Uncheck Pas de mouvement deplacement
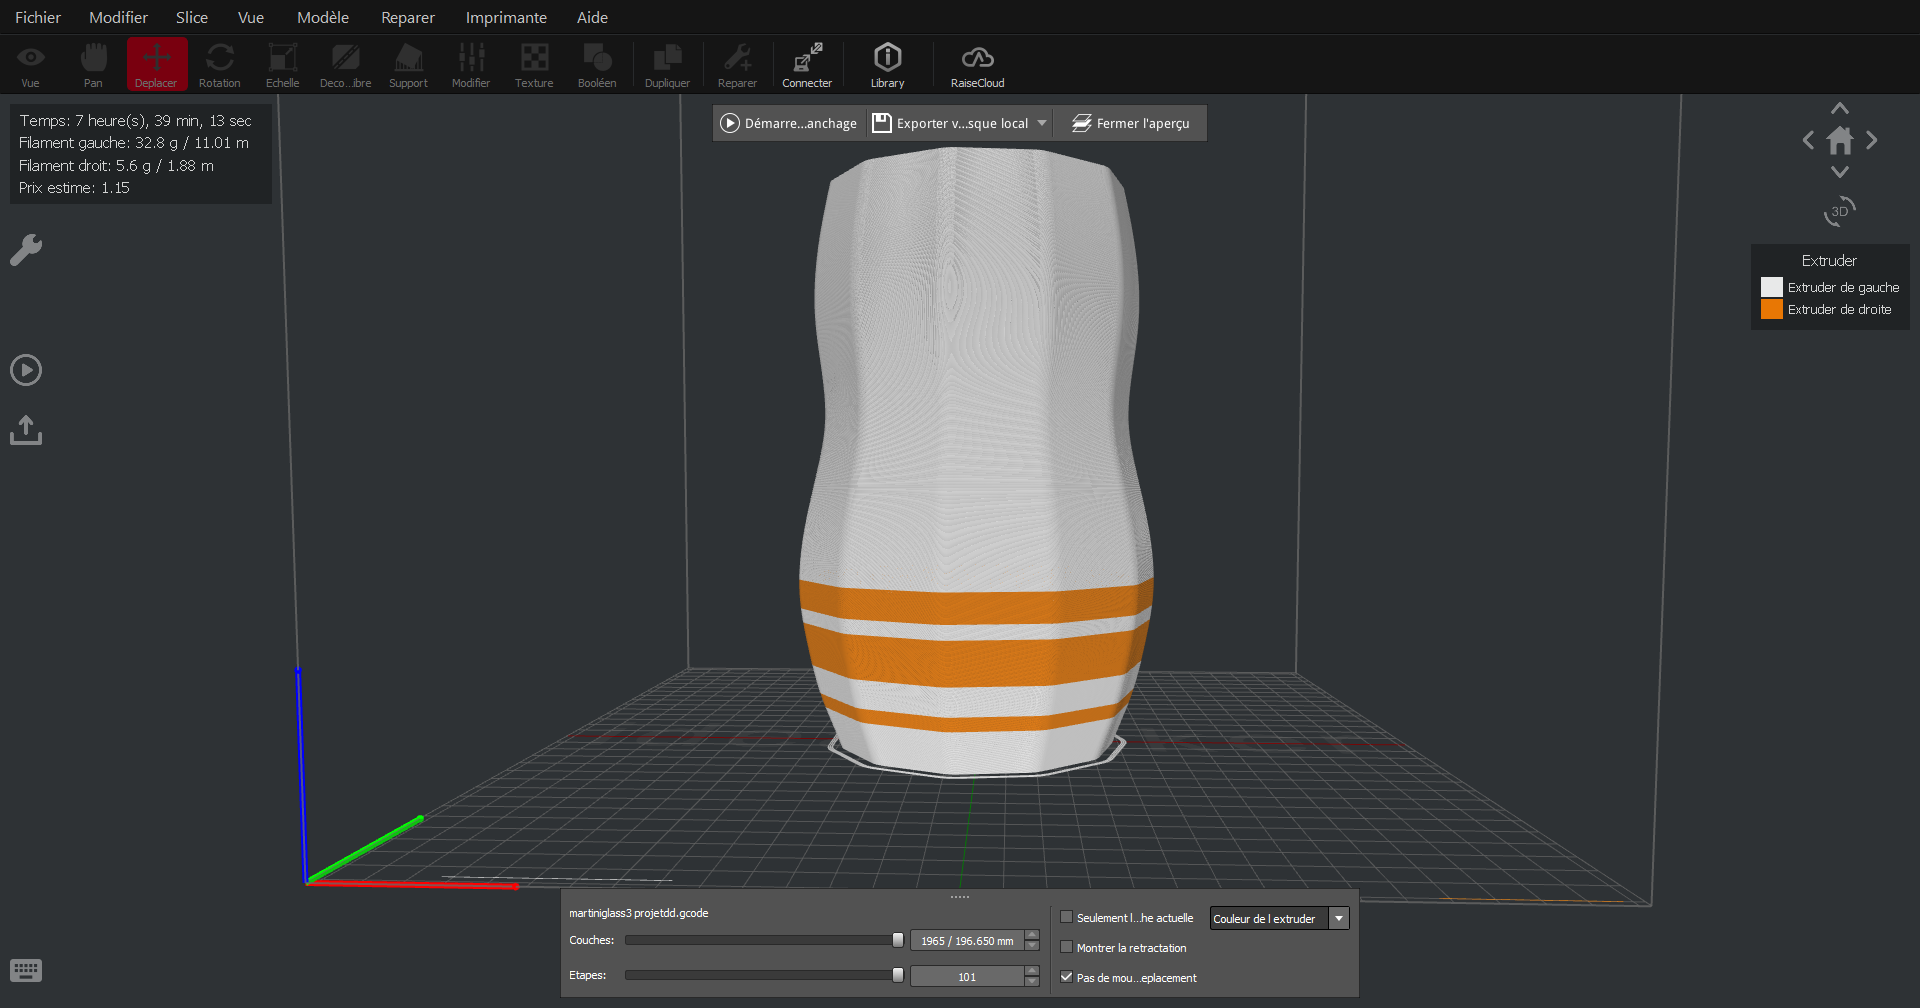Screen dimensions: 1920x1008 (x=1067, y=977)
